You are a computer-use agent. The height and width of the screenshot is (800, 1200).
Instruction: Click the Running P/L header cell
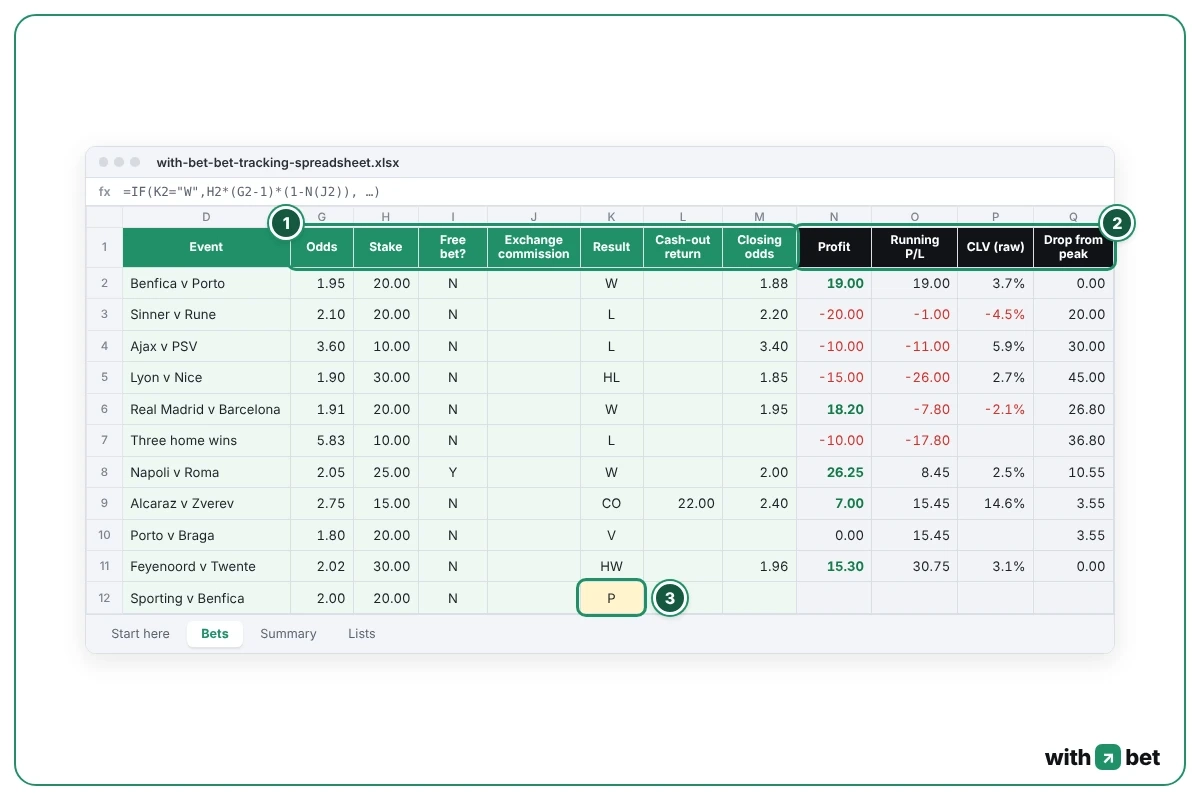tap(915, 247)
